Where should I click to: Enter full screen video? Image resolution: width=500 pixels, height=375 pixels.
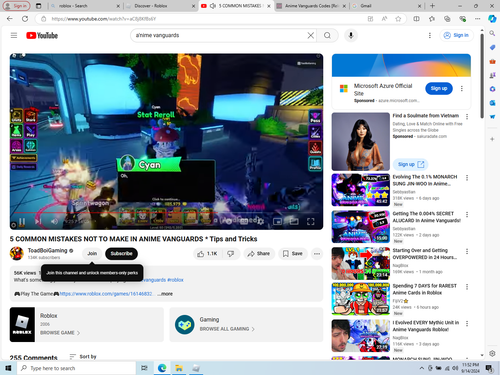pos(310,221)
